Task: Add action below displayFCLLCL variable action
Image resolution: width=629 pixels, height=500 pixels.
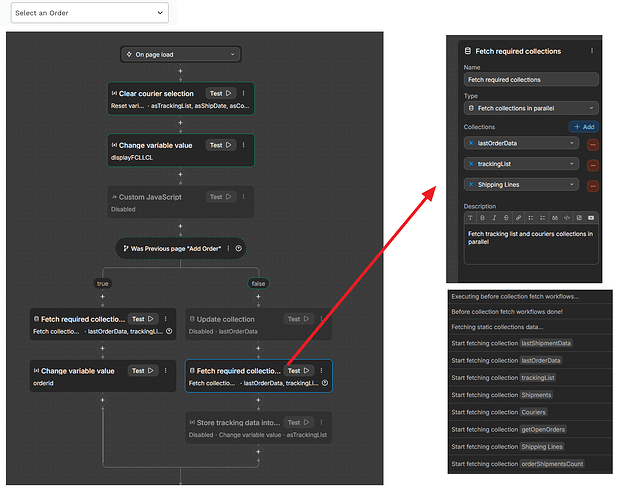Action: coord(181,175)
